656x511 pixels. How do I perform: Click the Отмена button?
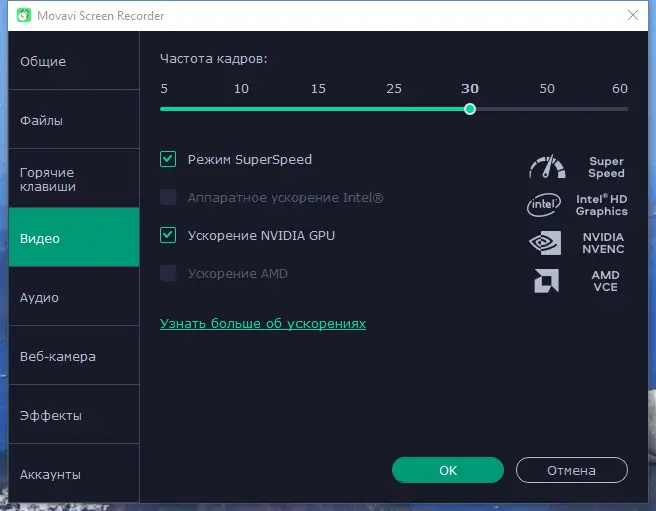pos(571,470)
